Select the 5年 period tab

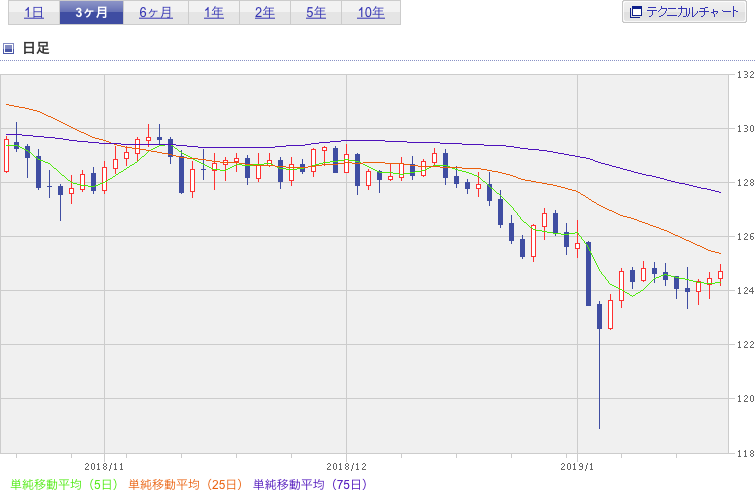pos(316,13)
